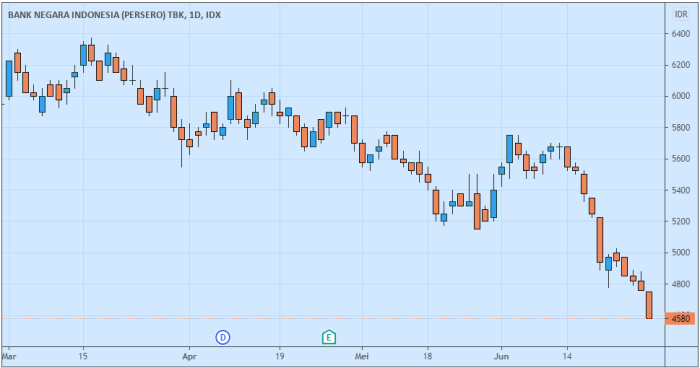Click the large orange candle falling below 5000
This screenshot has width=700, height=368.
click(600, 240)
